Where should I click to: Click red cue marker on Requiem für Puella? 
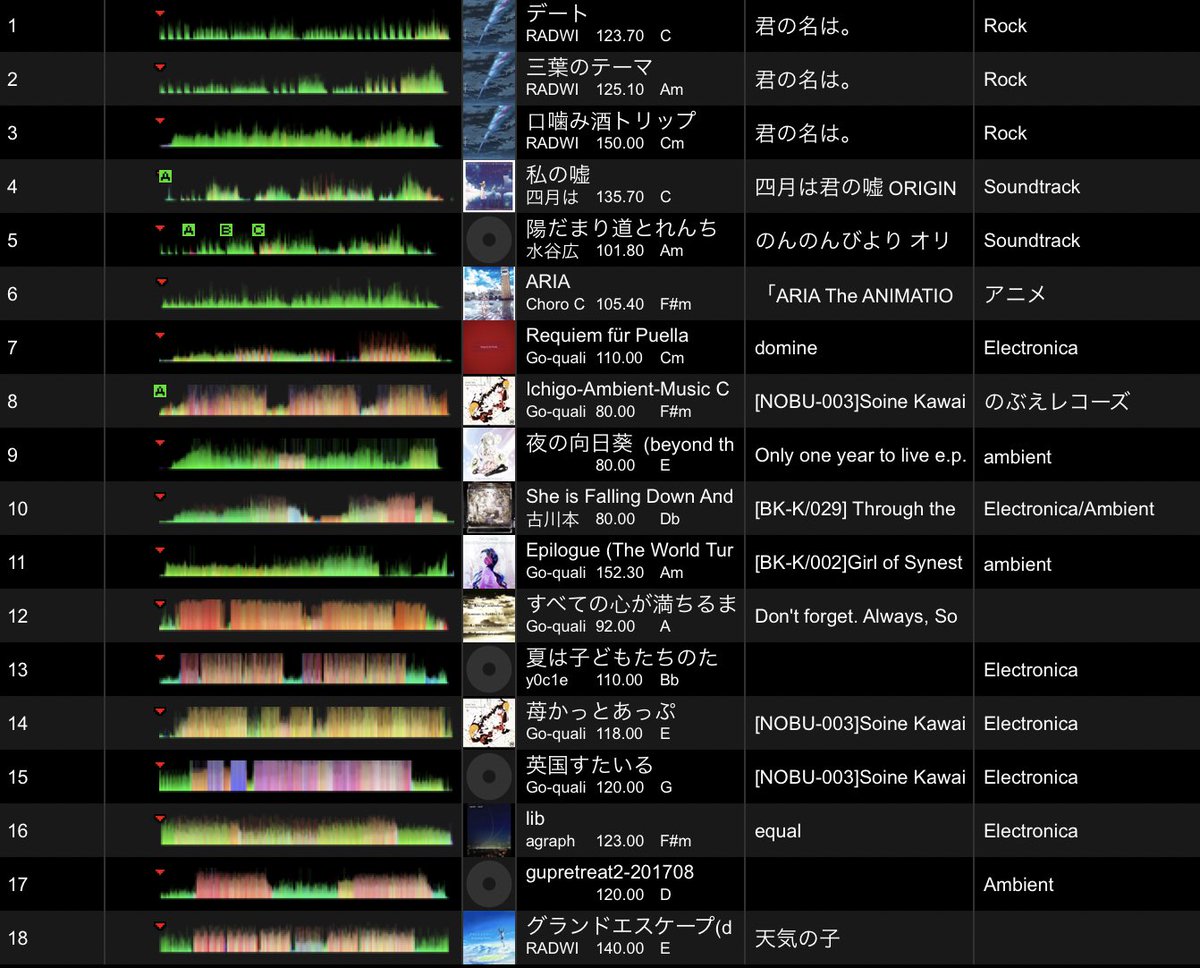pyautogui.click(x=159, y=336)
